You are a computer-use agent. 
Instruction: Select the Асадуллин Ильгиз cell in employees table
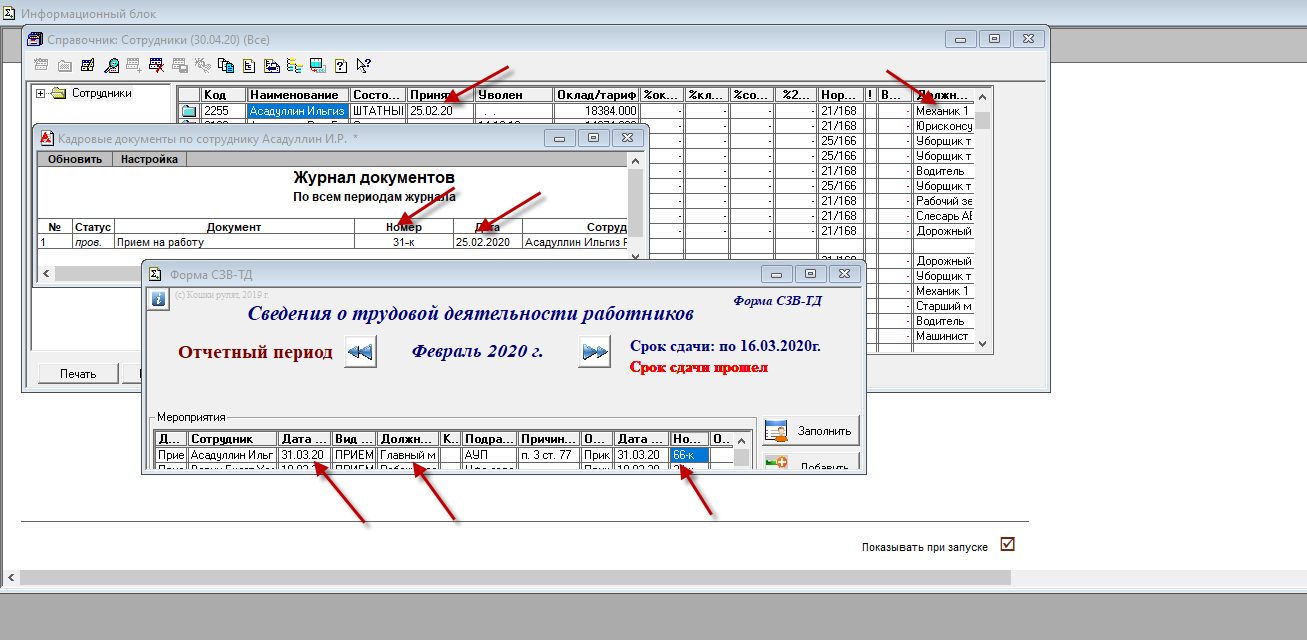pos(297,111)
